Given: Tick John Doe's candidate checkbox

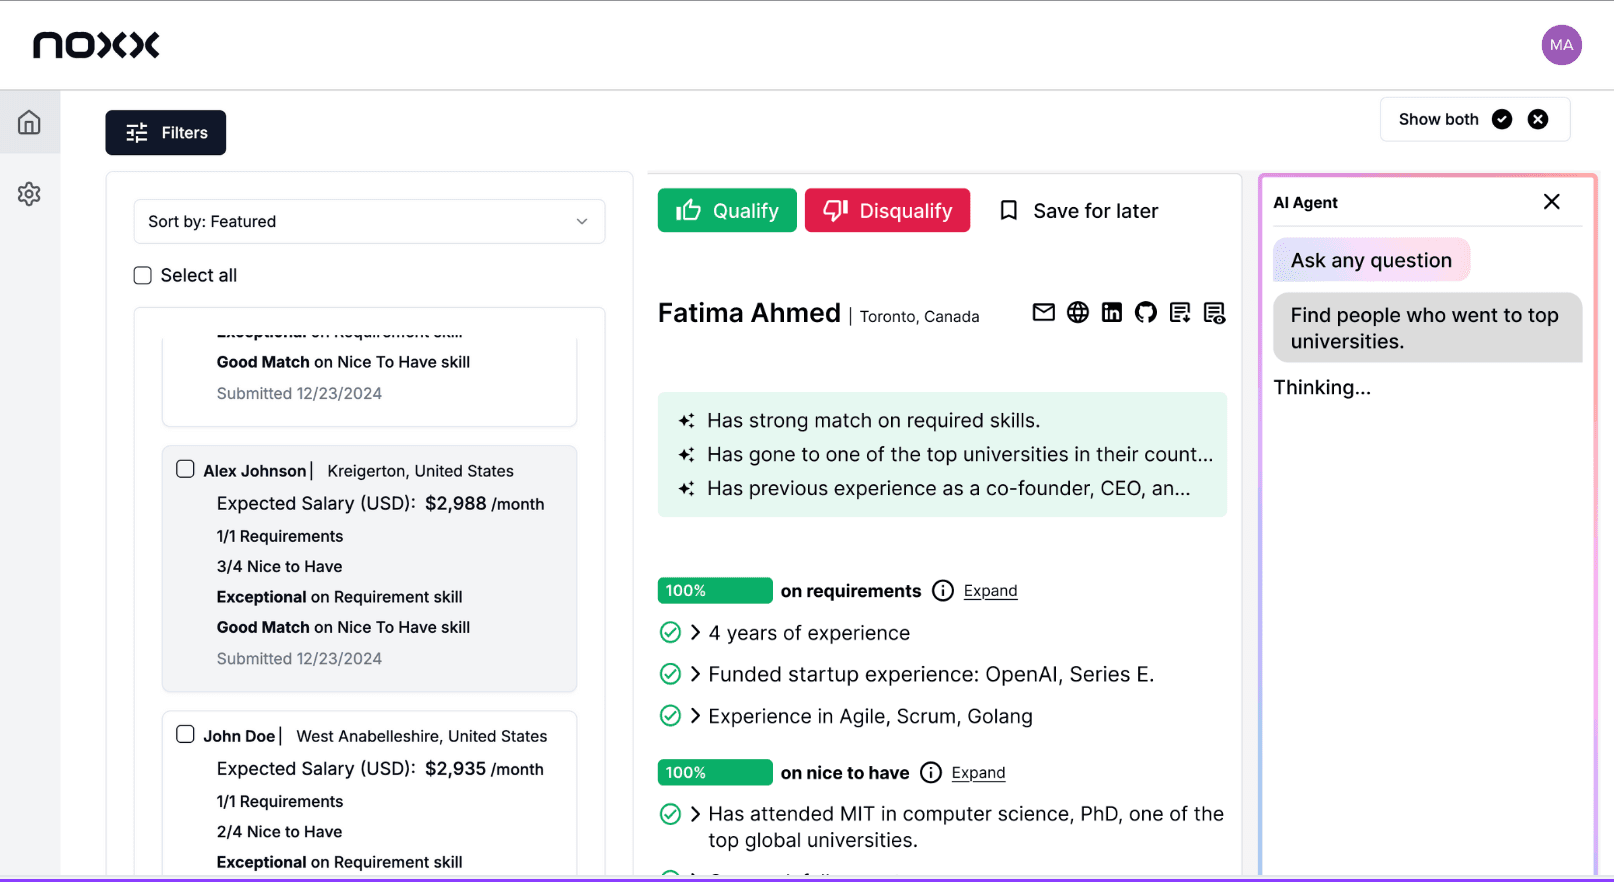Looking at the screenshot, I should tap(185, 734).
